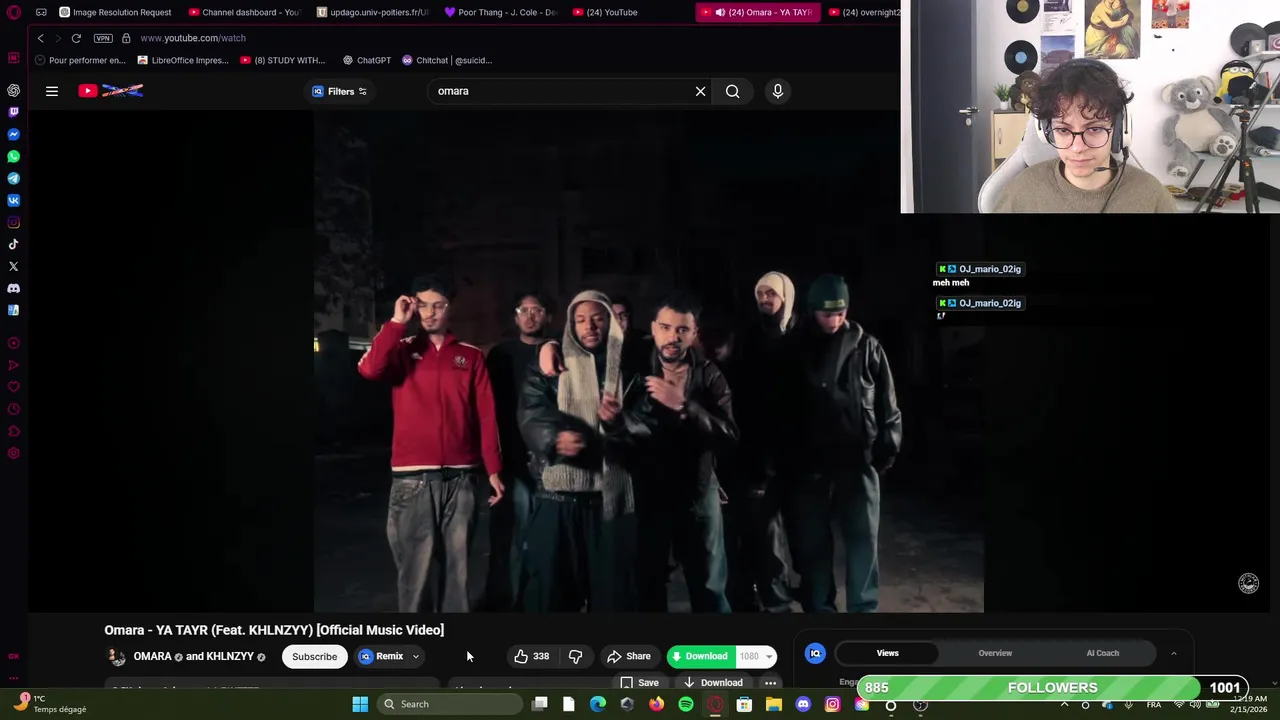Open Discord in the Opera sidebar
The image size is (1280, 720).
[x=13, y=288]
